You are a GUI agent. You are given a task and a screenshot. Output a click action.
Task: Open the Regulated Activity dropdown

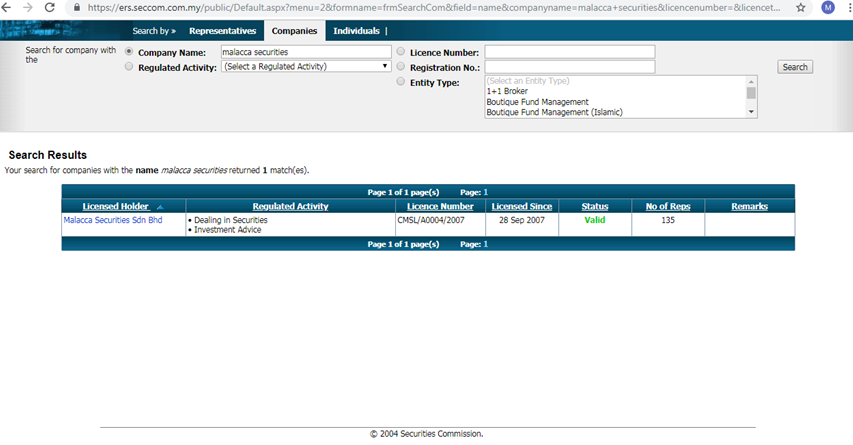[x=306, y=66]
